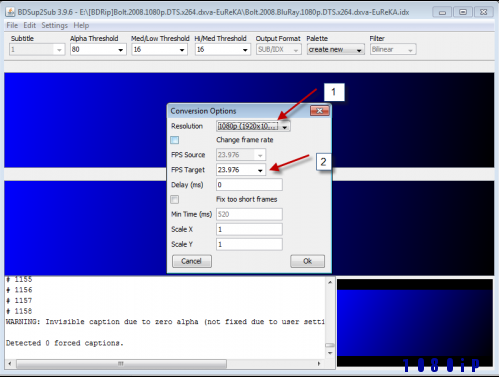Image resolution: width=499 pixels, height=377 pixels.
Task: Click the Delay (ms) input field
Action: click(x=249, y=185)
